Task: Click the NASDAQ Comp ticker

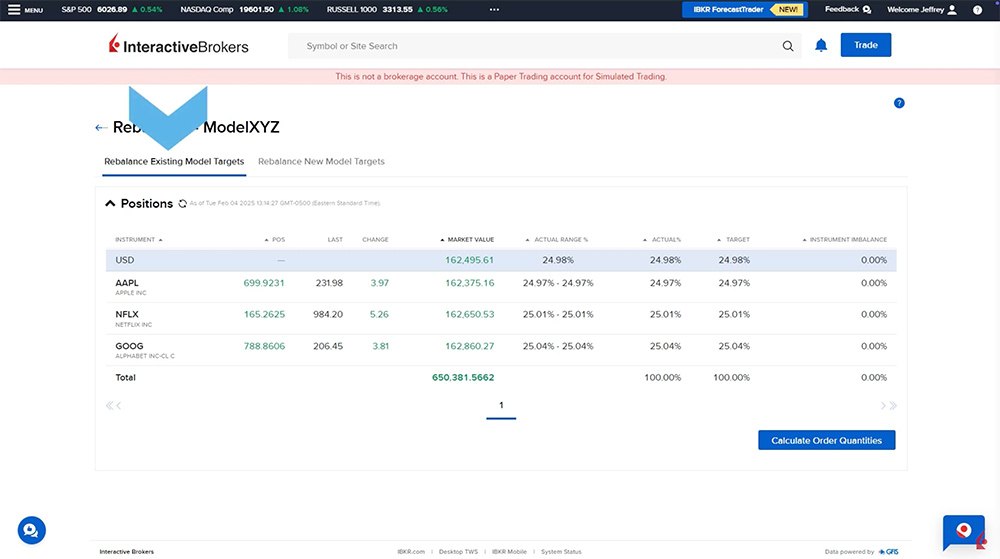Action: pyautogui.click(x=244, y=10)
